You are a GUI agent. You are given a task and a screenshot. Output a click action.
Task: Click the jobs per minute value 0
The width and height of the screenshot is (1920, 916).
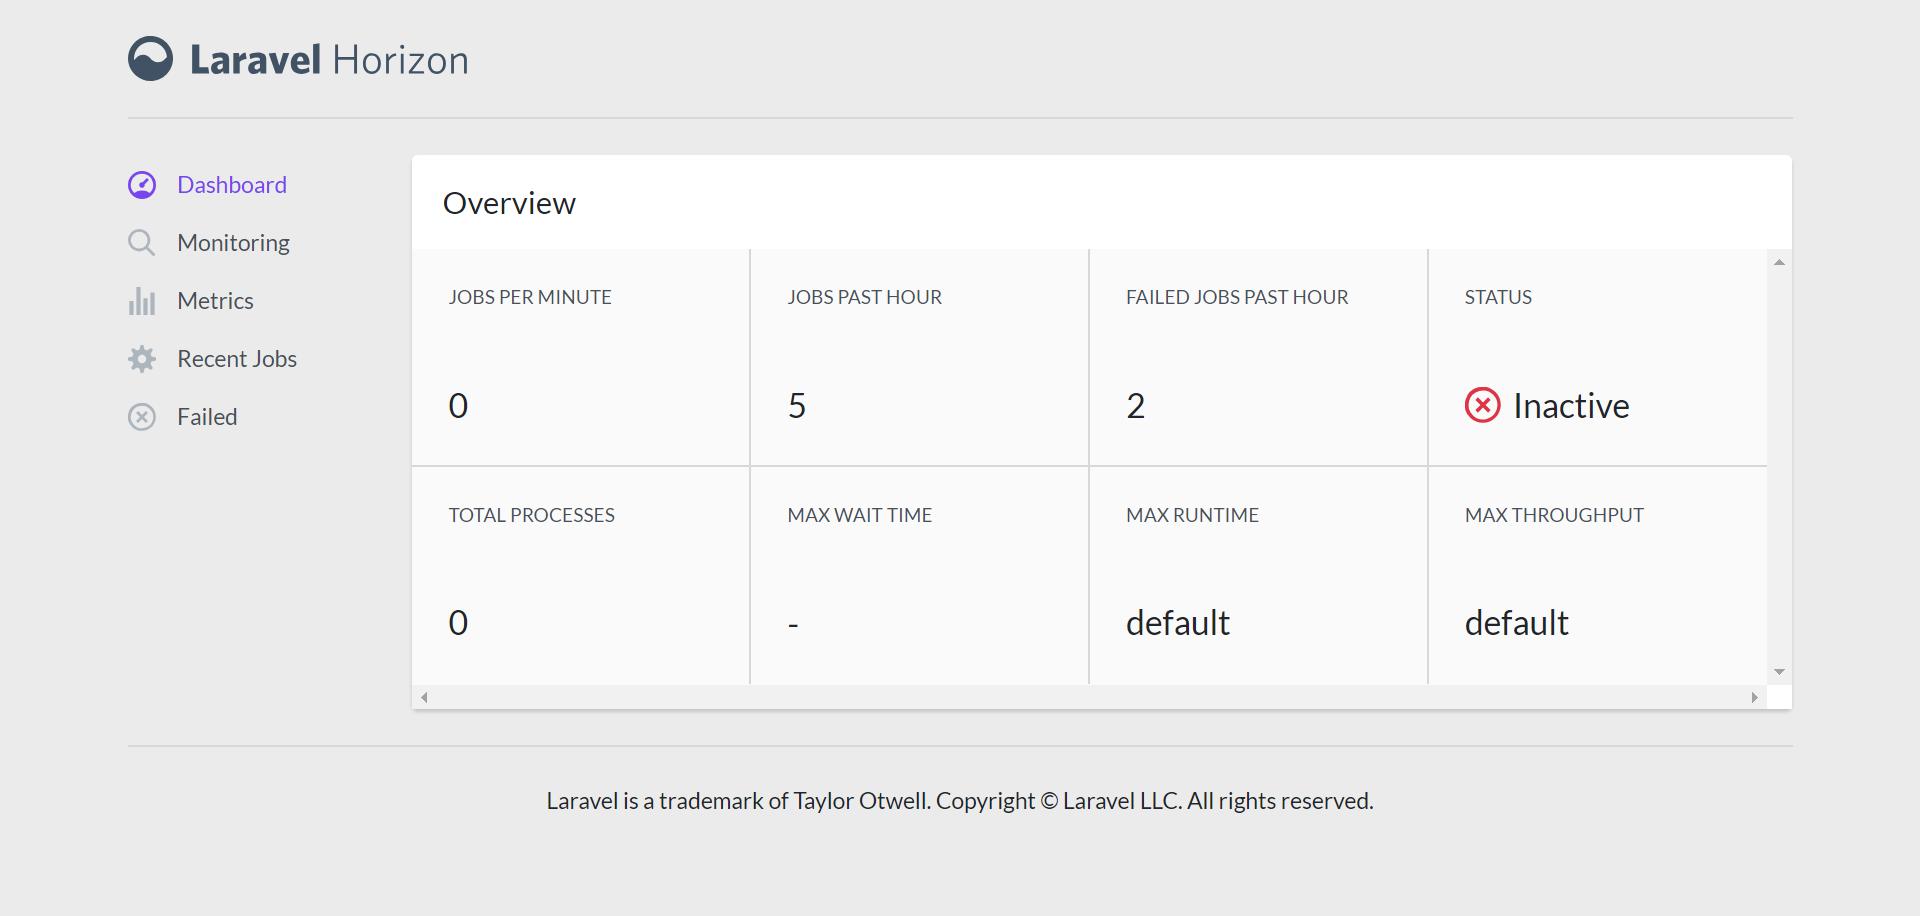[458, 406]
